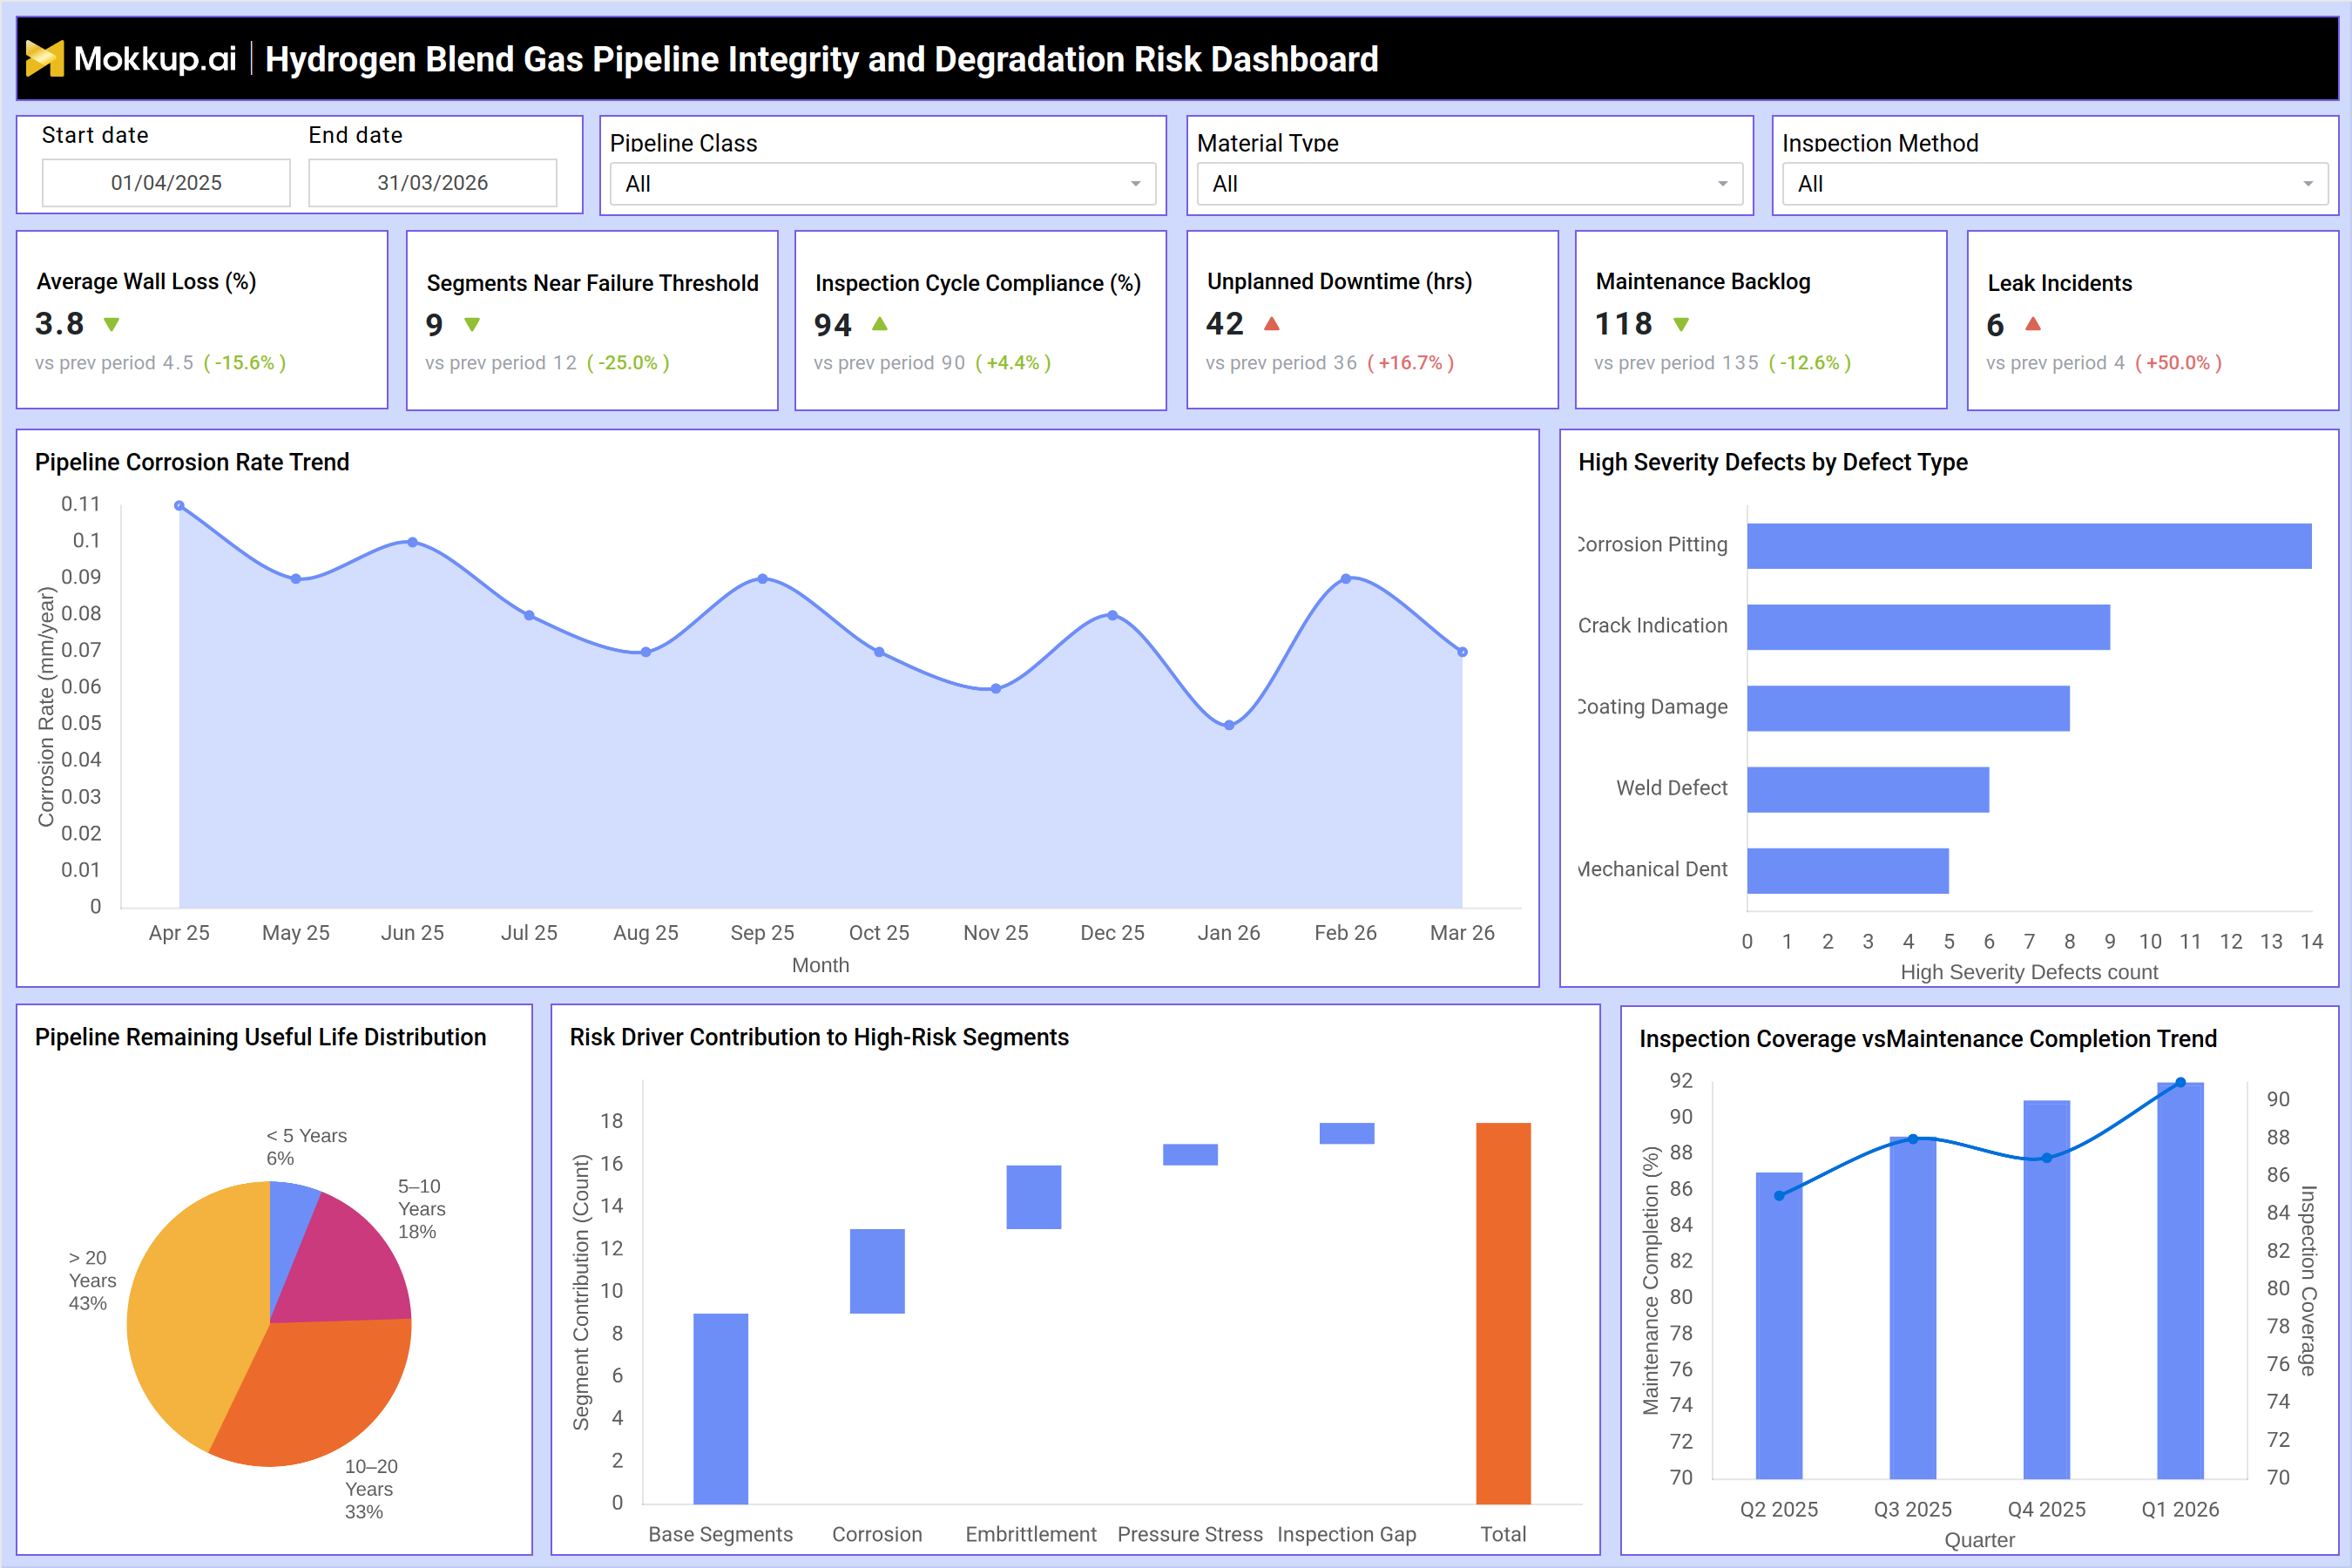This screenshot has width=2352, height=1568.
Task: Click the Mokkup.ai logo icon
Action: [x=44, y=59]
